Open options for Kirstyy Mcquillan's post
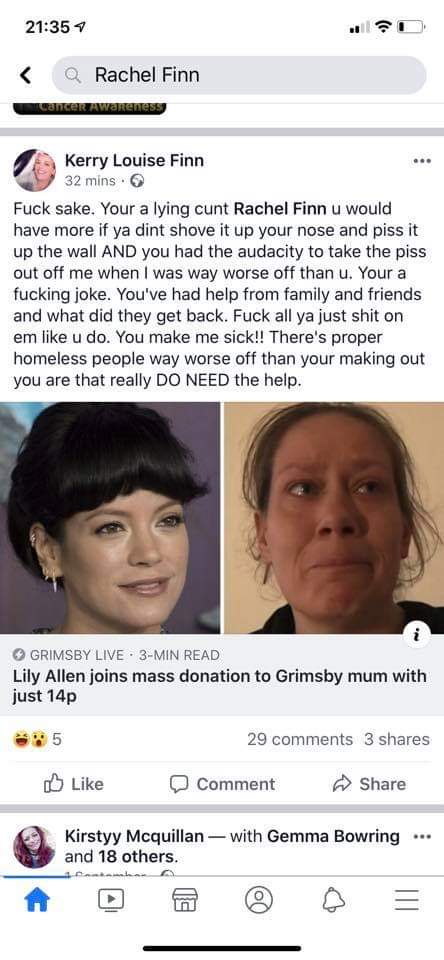444x960 pixels. click(422, 836)
